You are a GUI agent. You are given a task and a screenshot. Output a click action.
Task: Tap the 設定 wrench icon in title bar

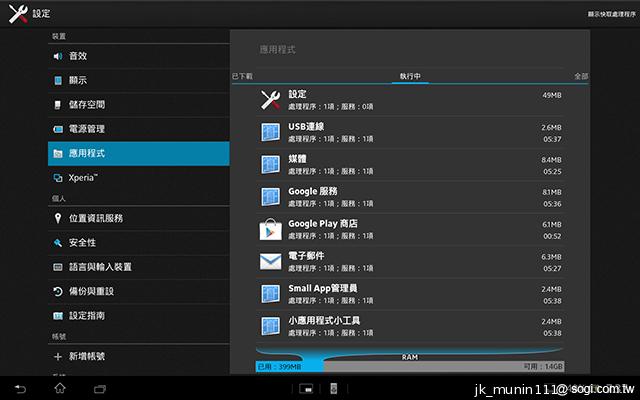point(18,13)
